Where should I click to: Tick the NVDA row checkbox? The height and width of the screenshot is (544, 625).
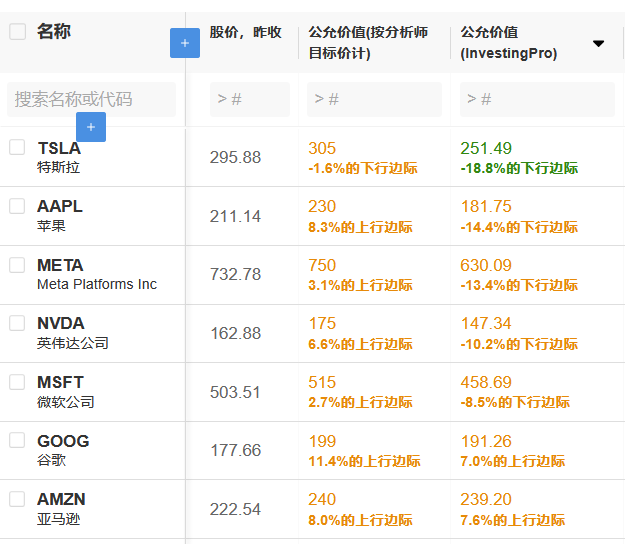coord(17,323)
